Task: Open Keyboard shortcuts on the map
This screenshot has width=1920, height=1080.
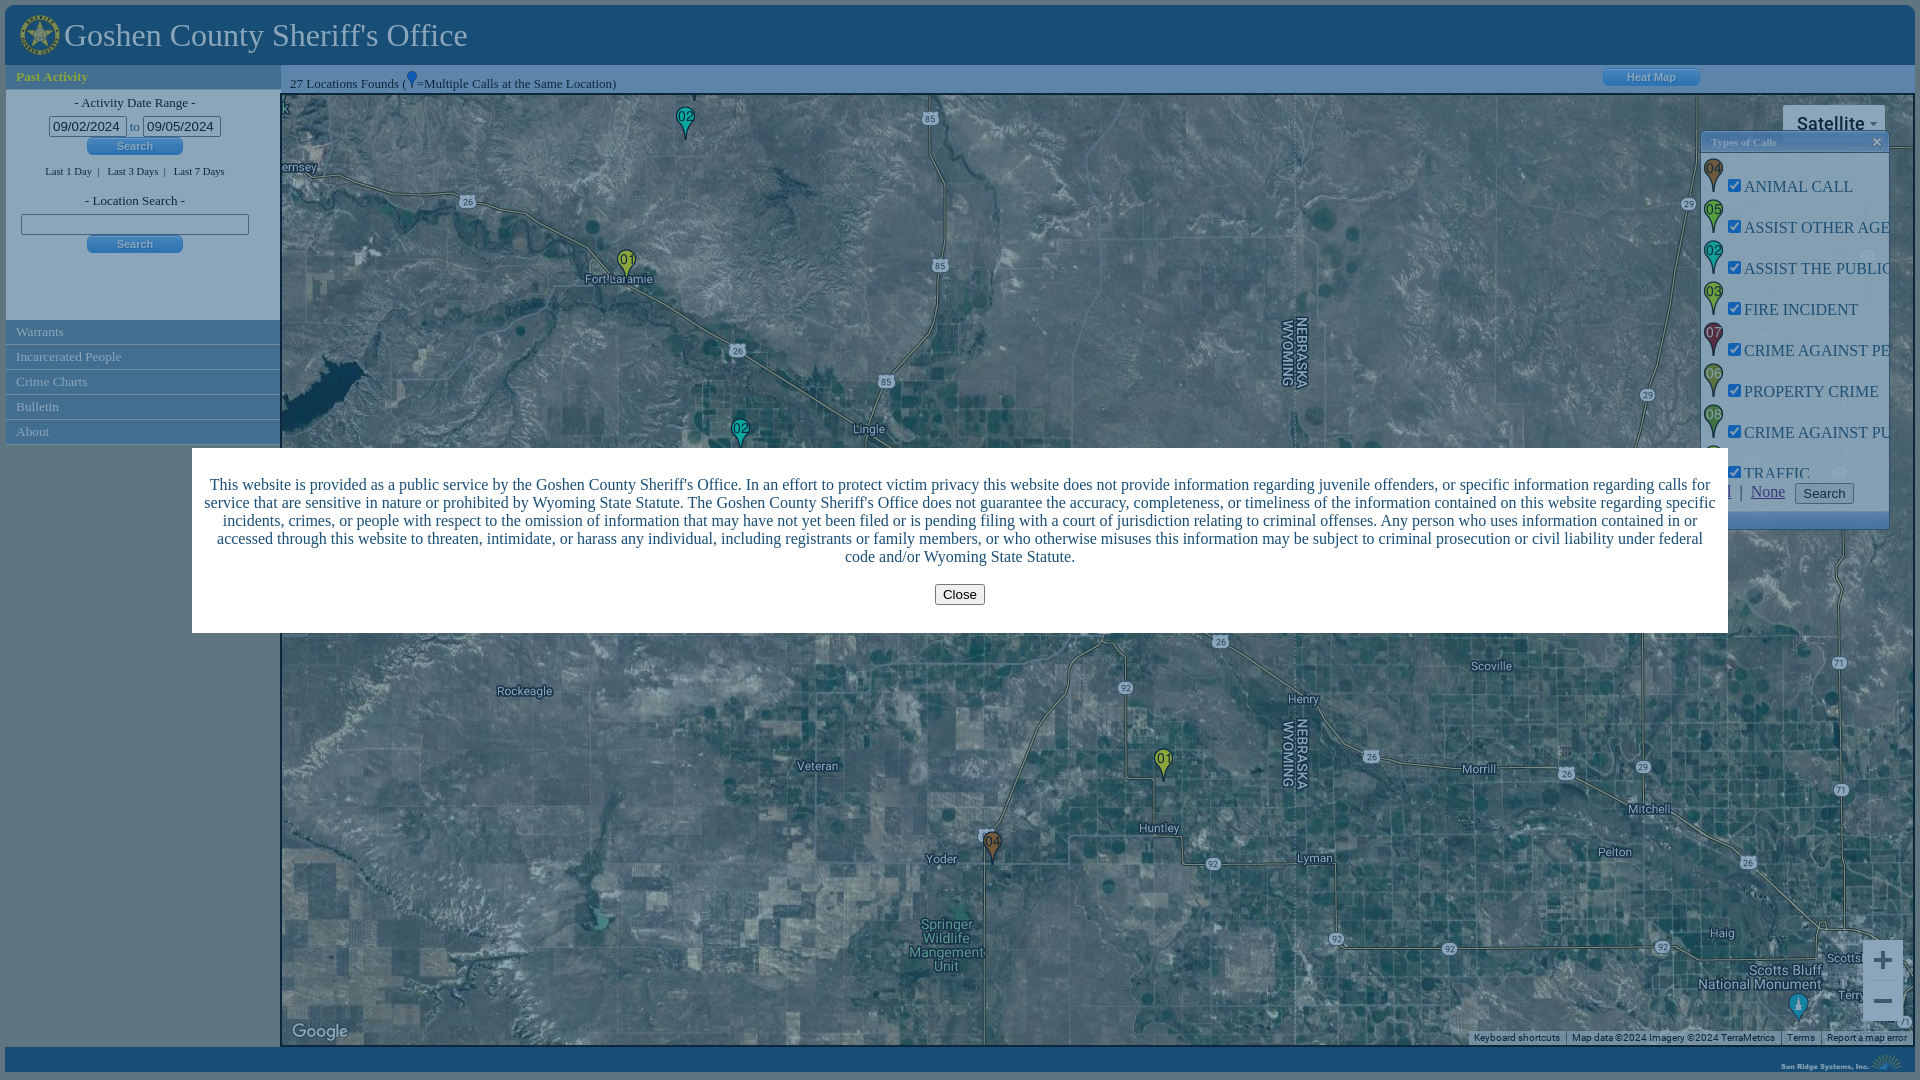Action: pos(1517,1038)
